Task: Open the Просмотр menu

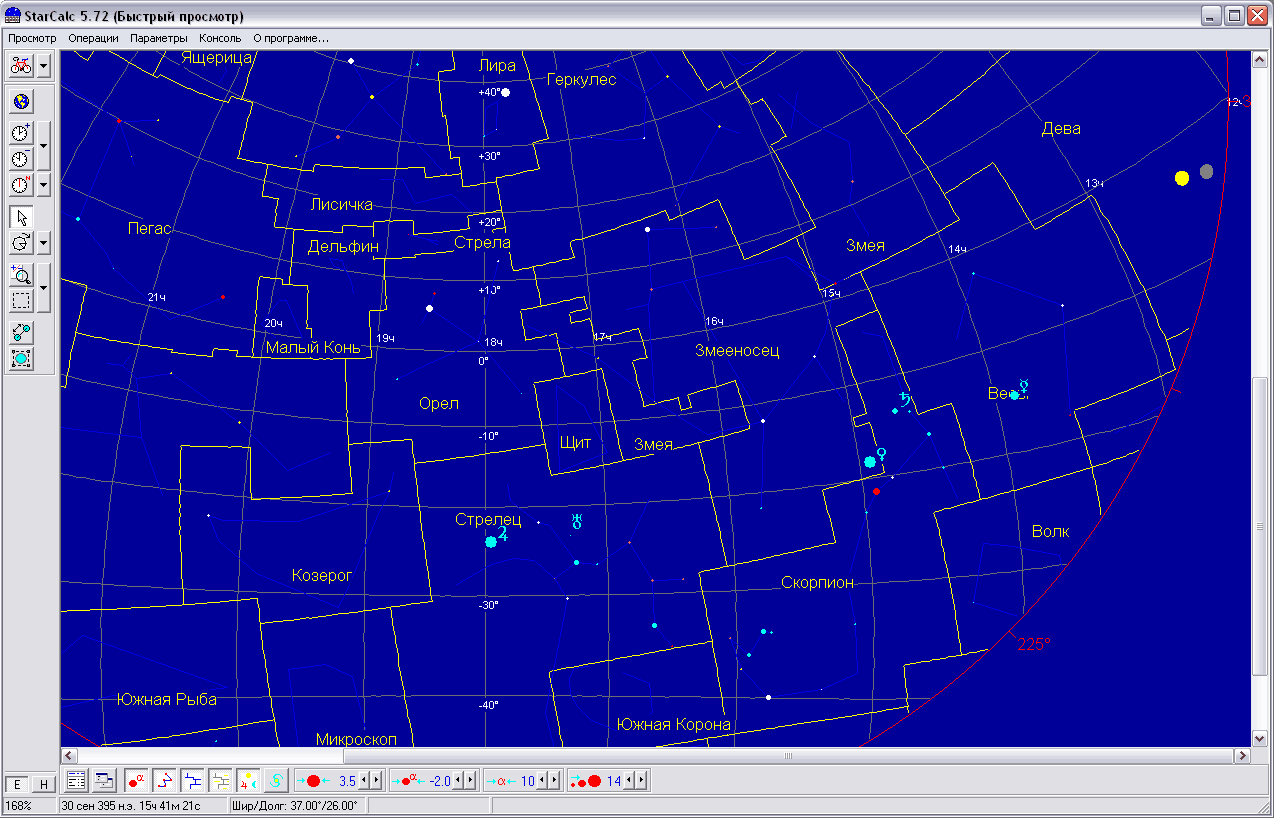Action: pyautogui.click(x=32, y=38)
